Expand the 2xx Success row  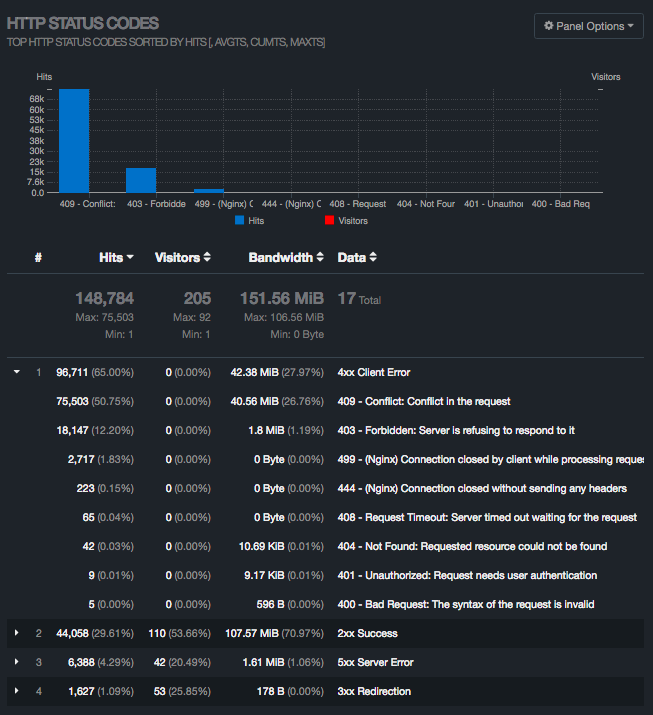[17, 633]
